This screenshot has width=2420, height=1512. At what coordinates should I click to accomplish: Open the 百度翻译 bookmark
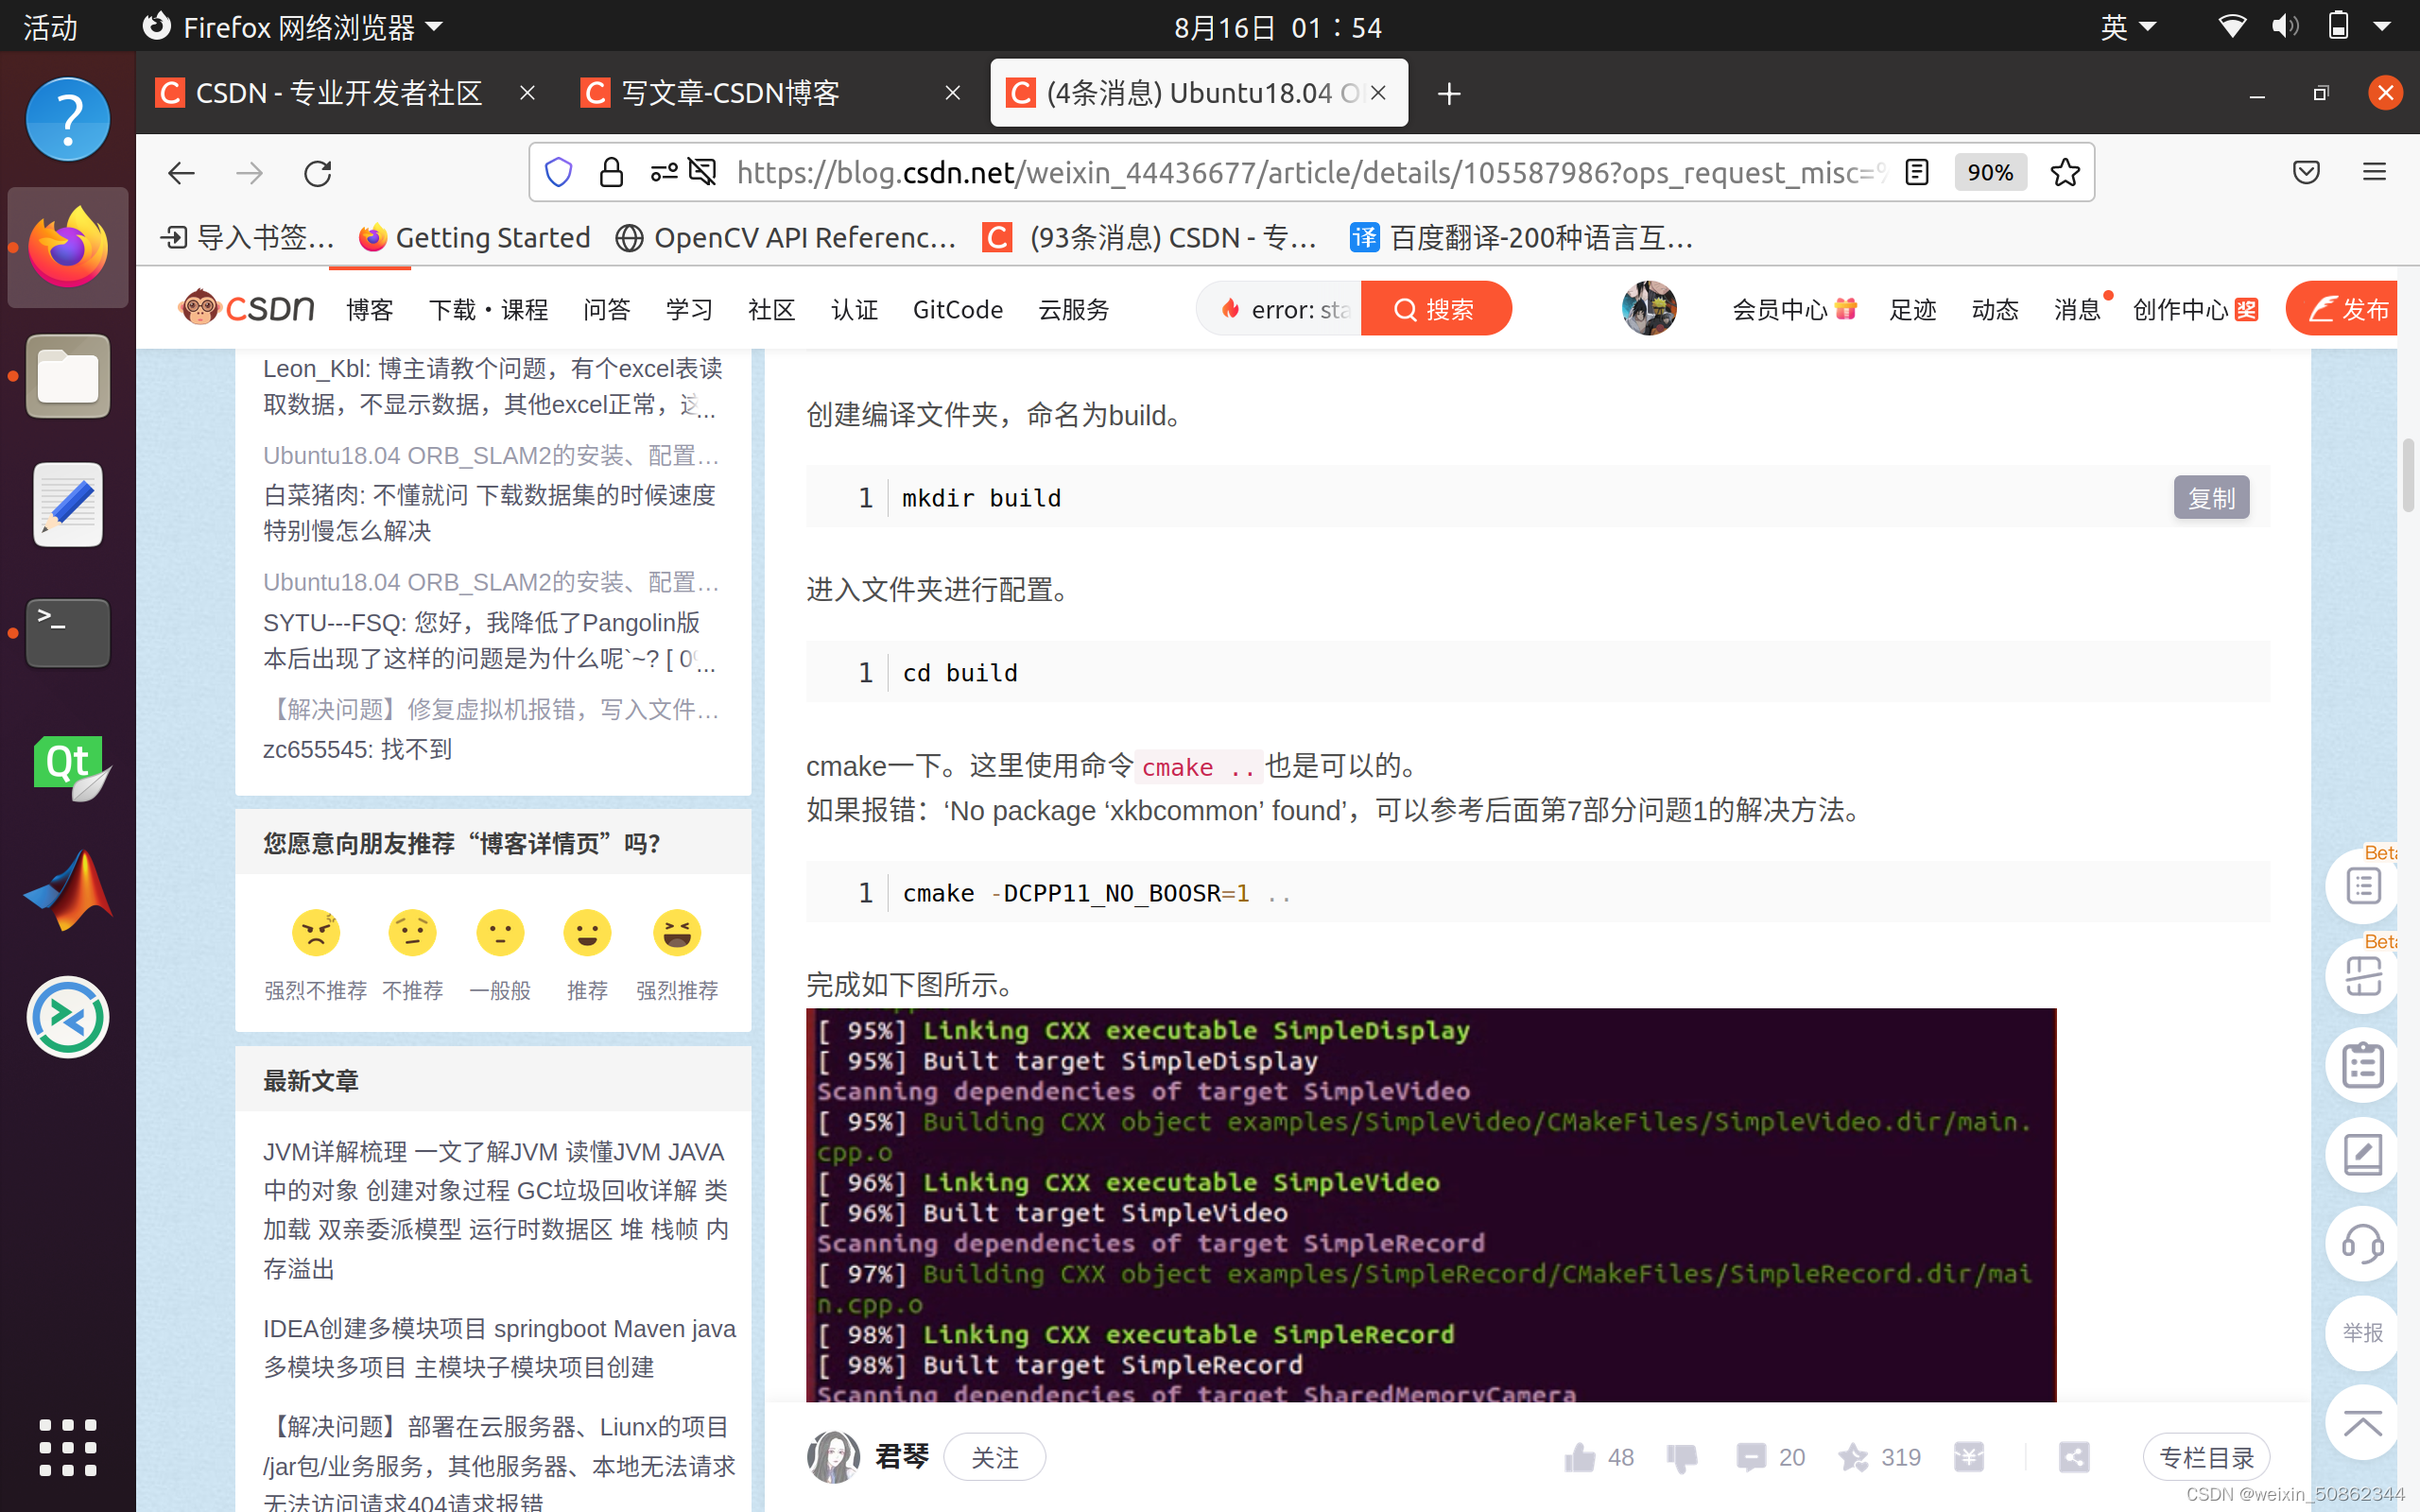pos(1522,238)
